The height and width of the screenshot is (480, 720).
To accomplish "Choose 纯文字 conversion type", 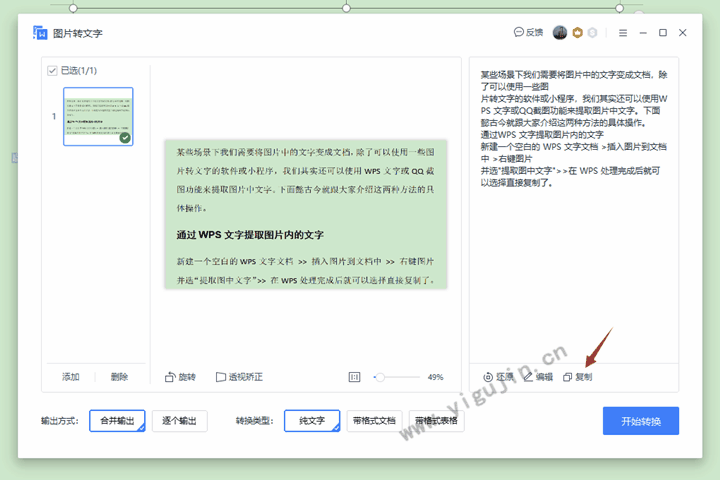I will (312, 421).
